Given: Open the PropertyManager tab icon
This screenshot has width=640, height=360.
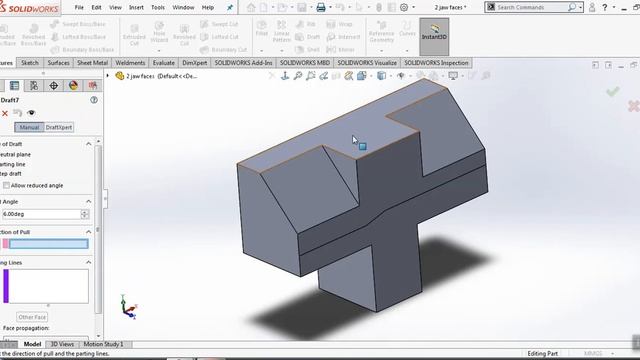Looking at the screenshot, I should click(x=14, y=85).
